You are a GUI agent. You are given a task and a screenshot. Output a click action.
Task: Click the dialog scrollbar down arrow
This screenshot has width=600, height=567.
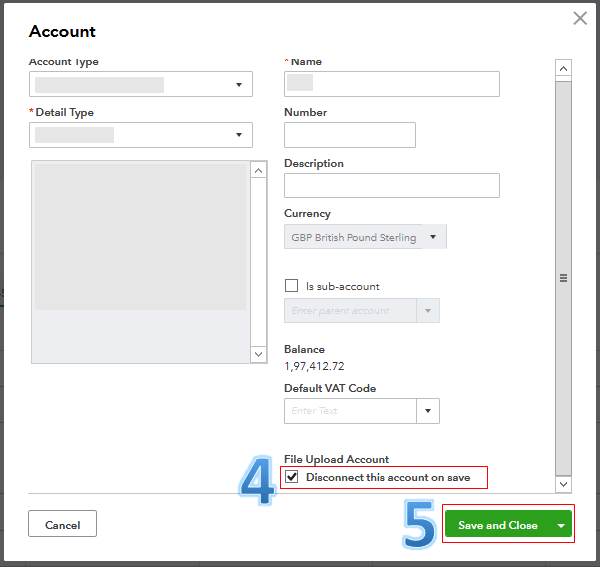563,484
